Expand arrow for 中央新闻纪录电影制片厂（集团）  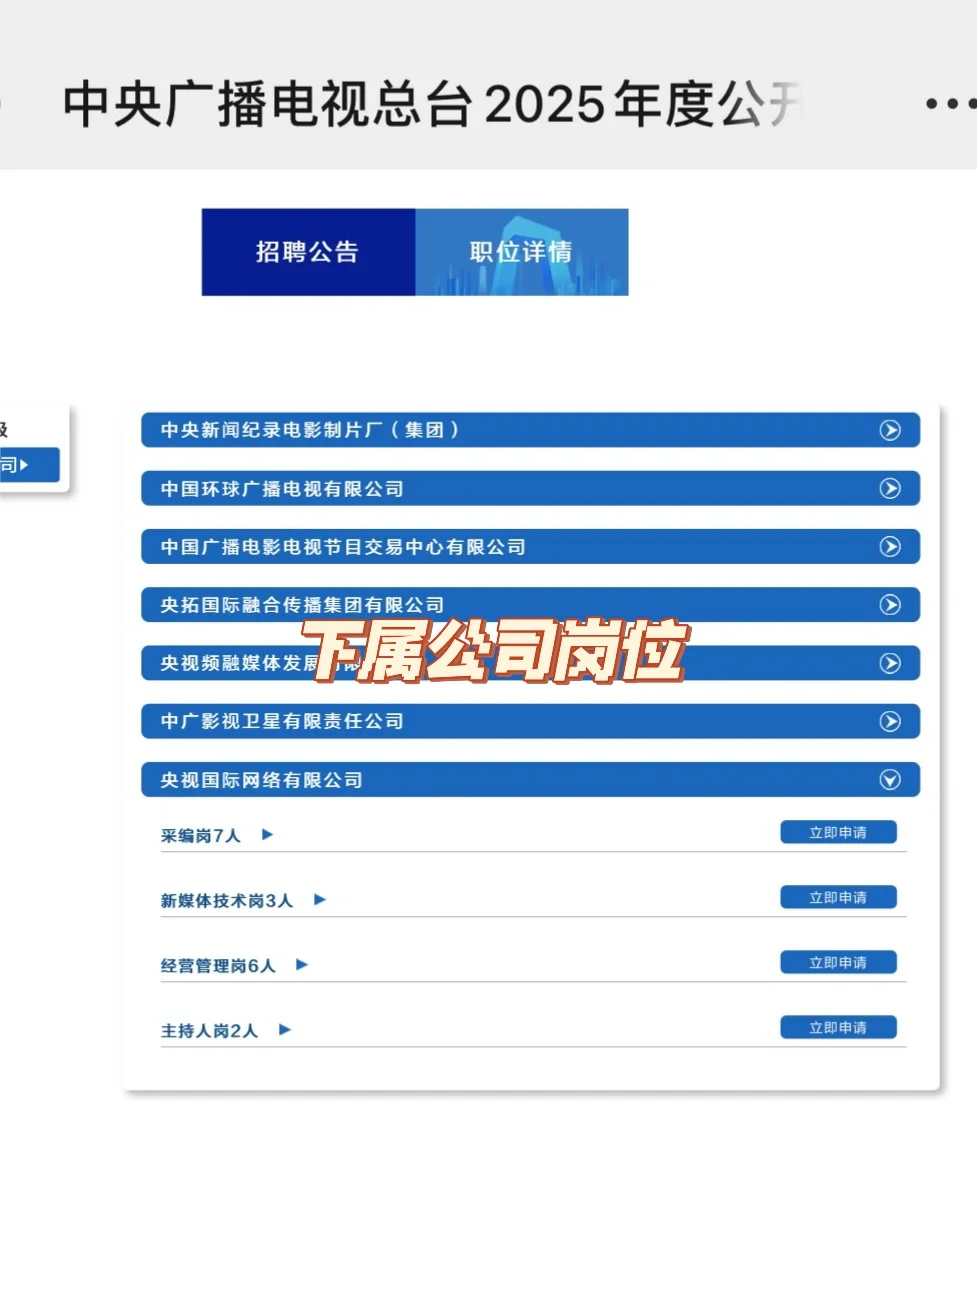(x=890, y=430)
